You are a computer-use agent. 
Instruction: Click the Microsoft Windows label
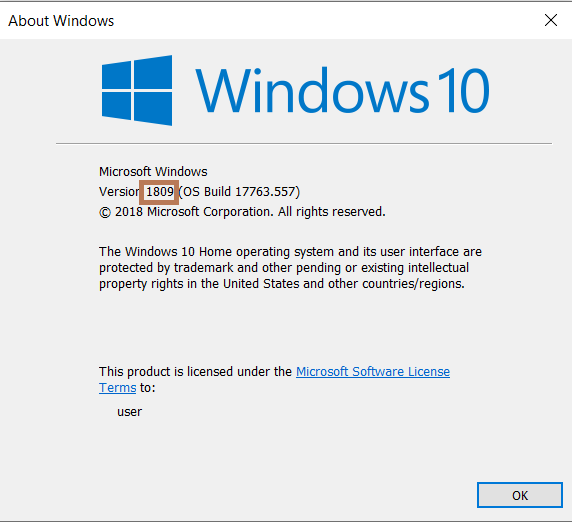click(153, 171)
